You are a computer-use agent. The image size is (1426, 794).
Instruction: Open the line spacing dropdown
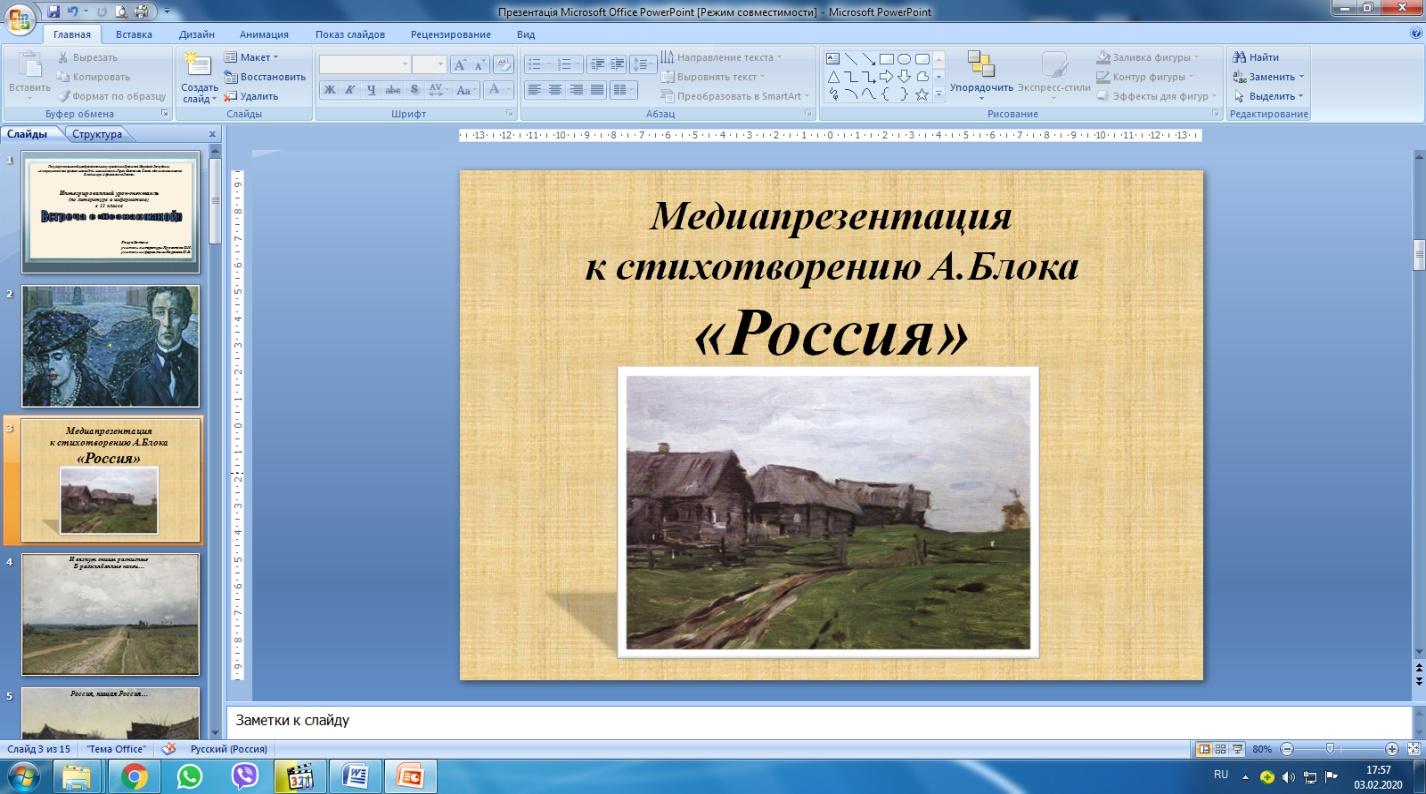644,64
